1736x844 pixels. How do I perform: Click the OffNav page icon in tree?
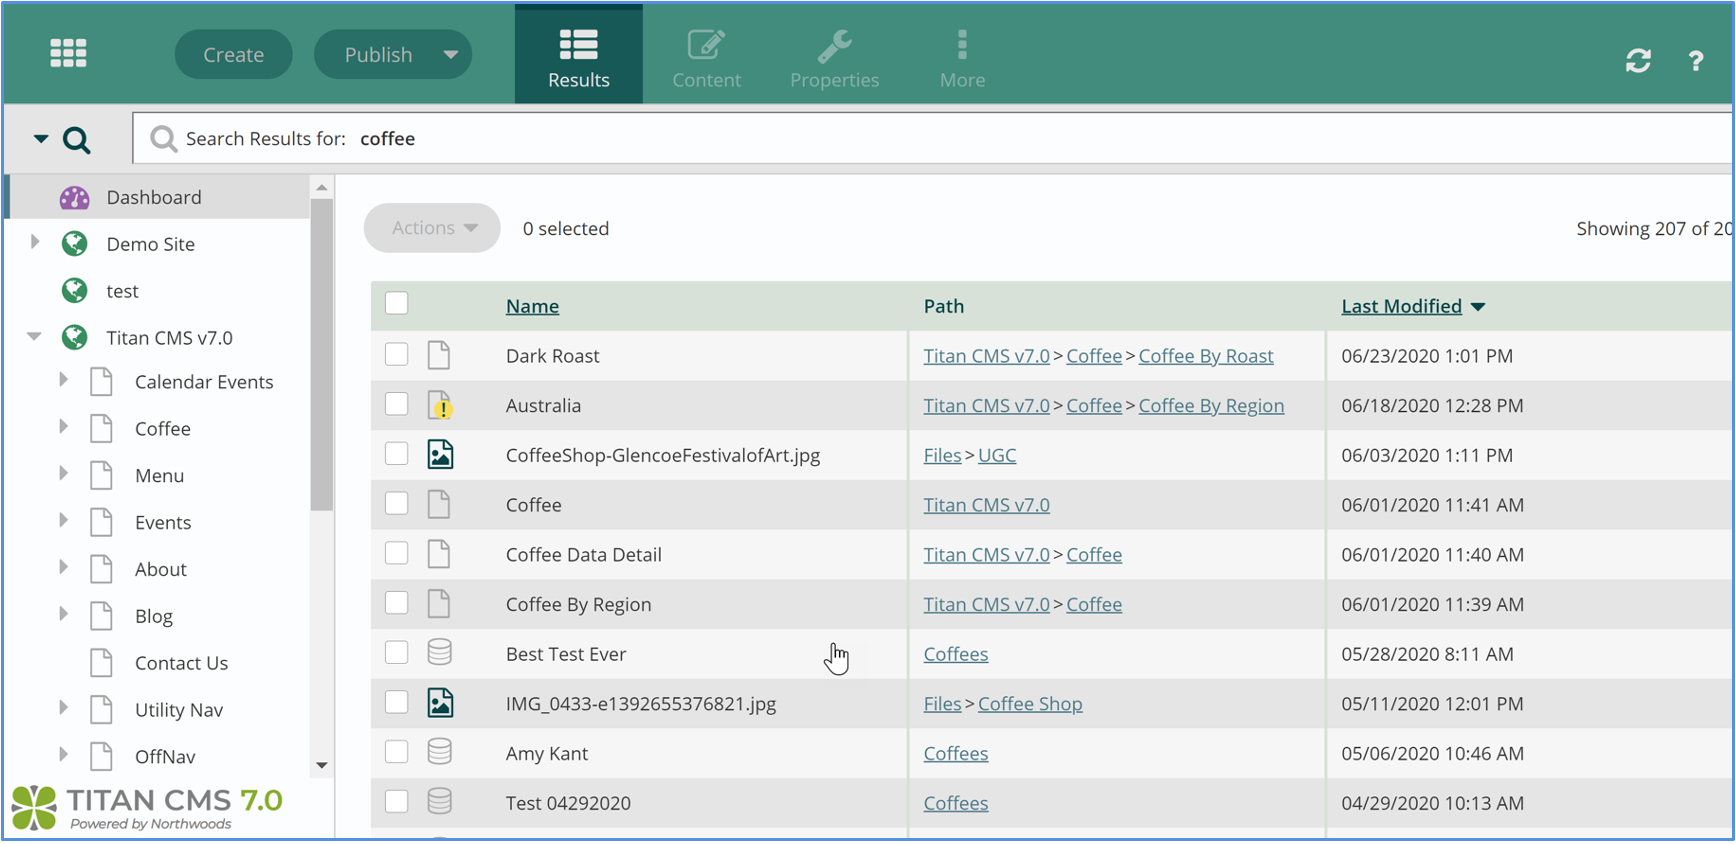tap(101, 757)
